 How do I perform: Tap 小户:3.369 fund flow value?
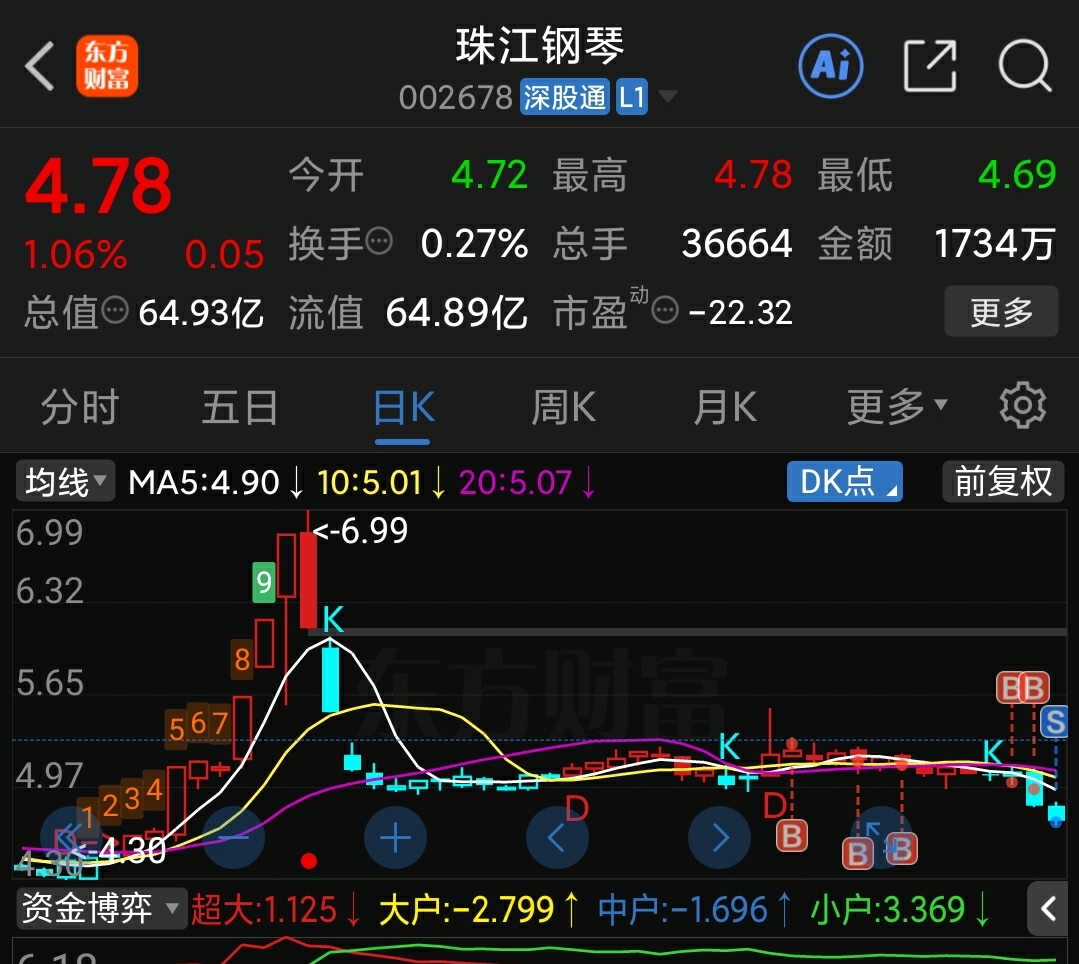pos(888,909)
